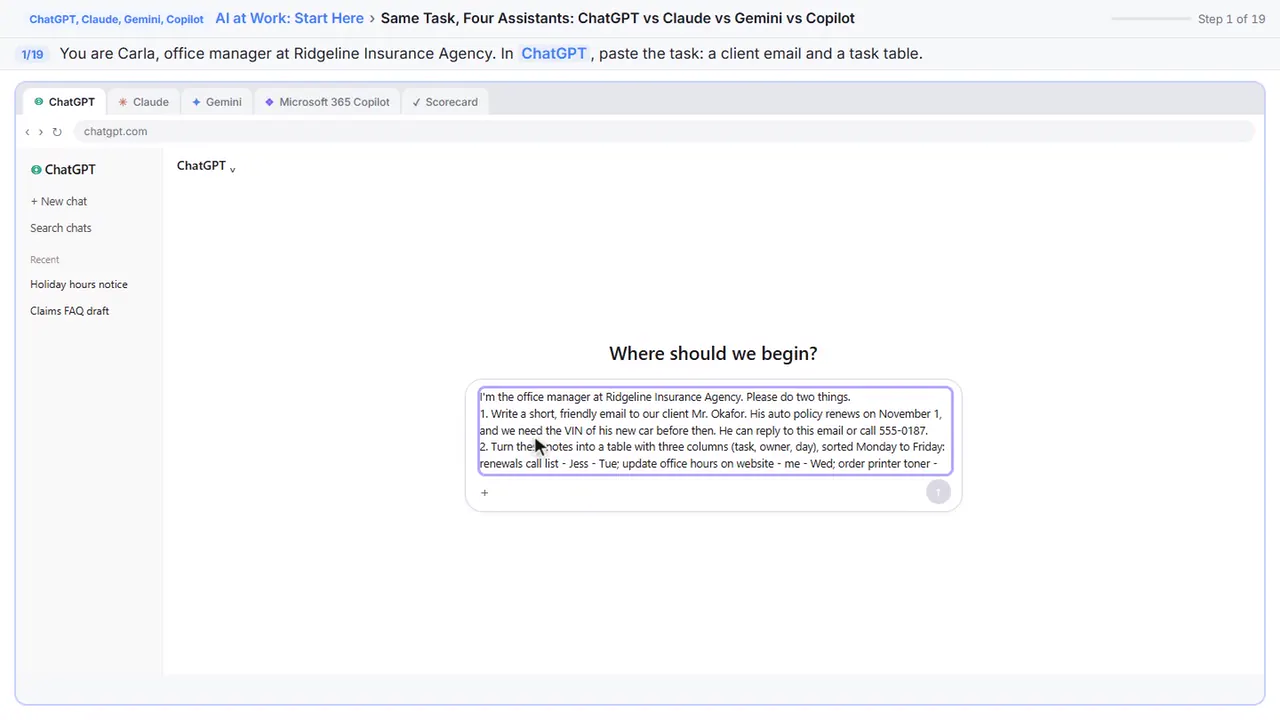Reload the page with the refresh icon

tap(57, 132)
